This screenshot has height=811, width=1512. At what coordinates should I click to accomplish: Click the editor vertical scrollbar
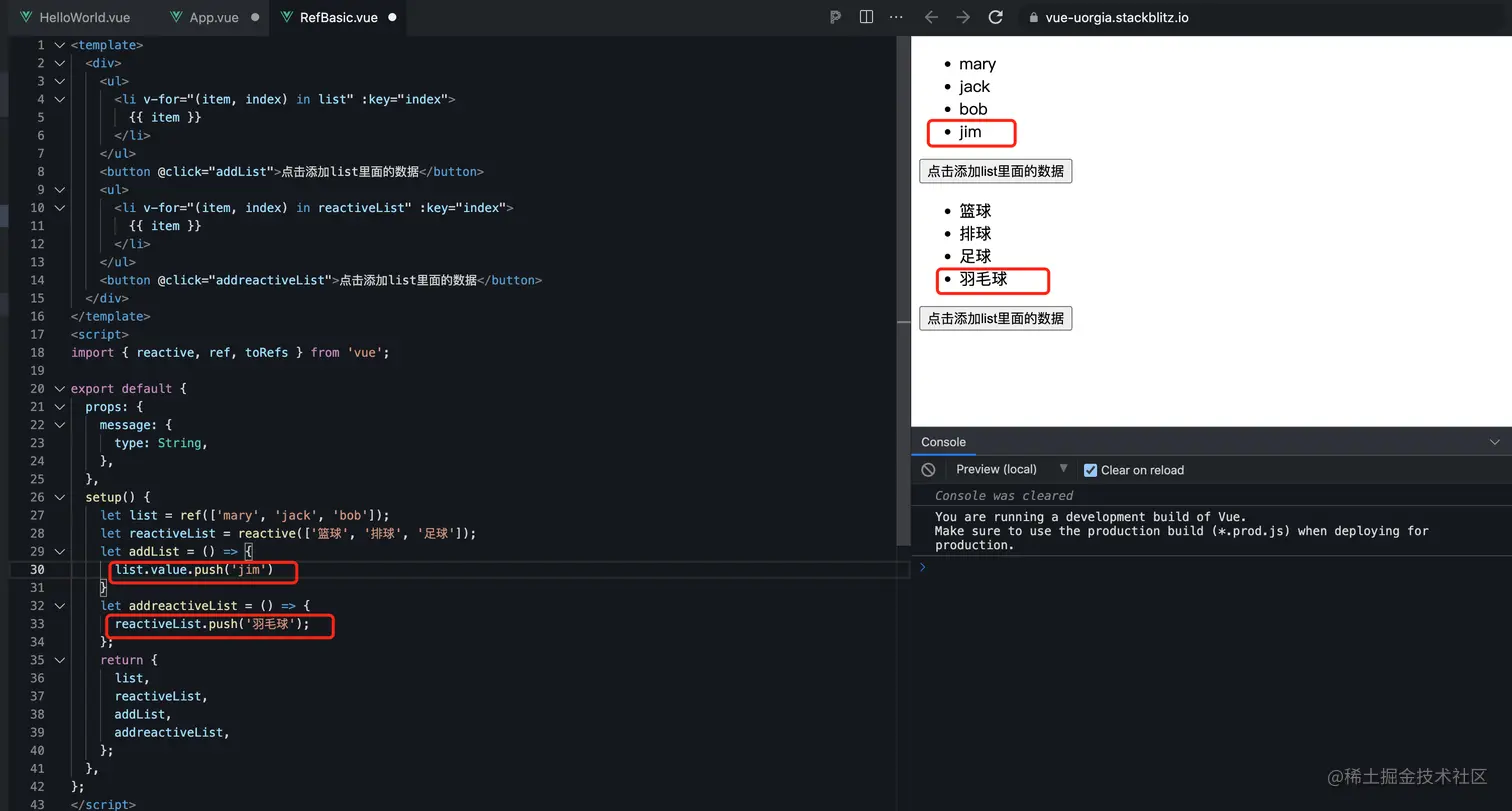pos(904,290)
